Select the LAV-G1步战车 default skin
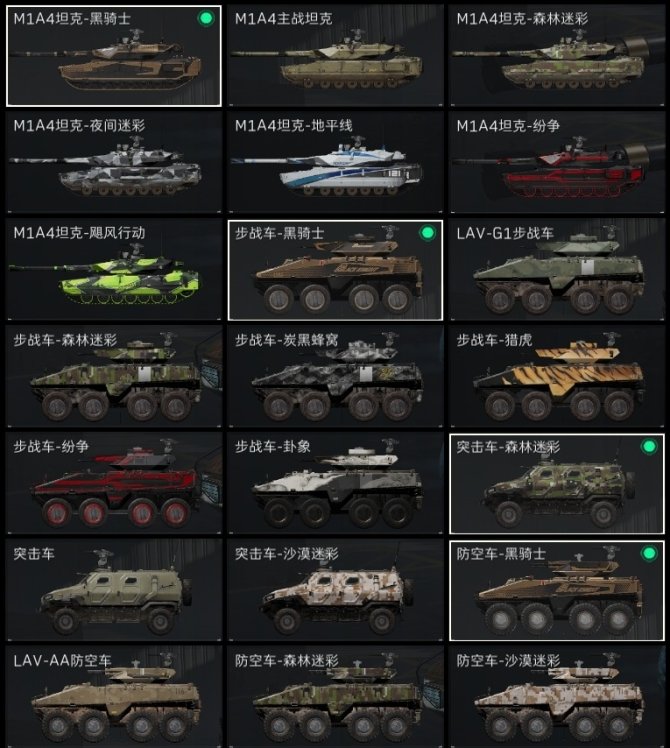The image size is (670, 748). coord(557,270)
